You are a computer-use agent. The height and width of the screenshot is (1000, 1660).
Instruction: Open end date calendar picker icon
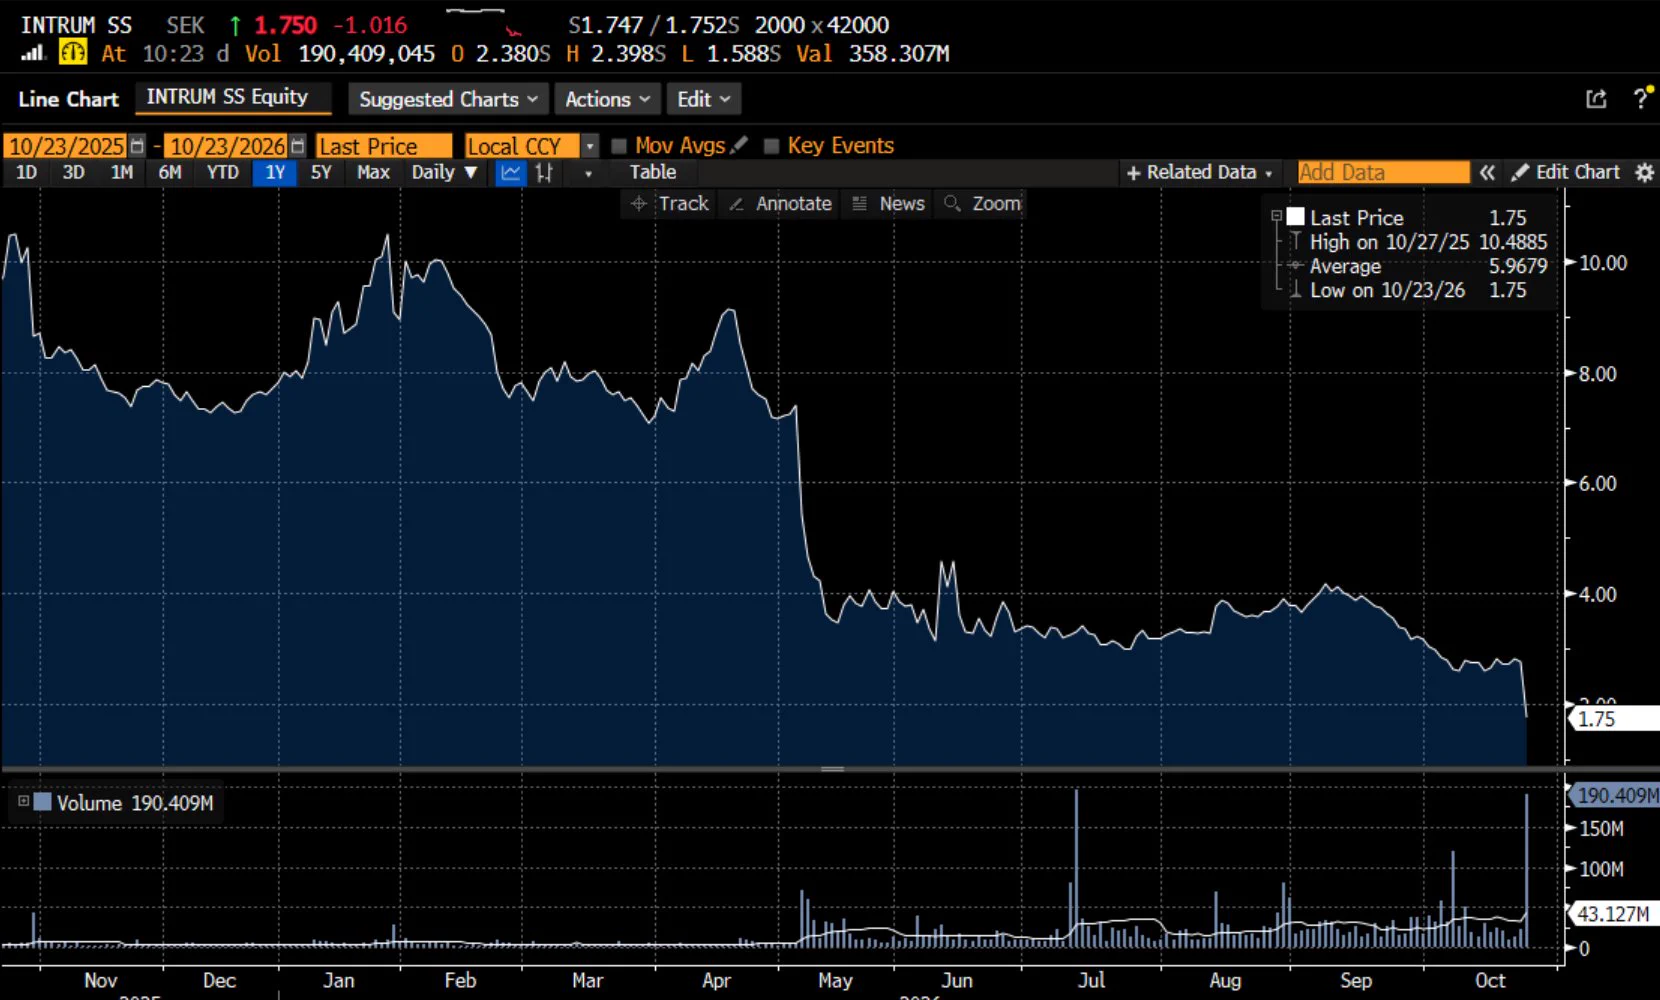[297, 146]
